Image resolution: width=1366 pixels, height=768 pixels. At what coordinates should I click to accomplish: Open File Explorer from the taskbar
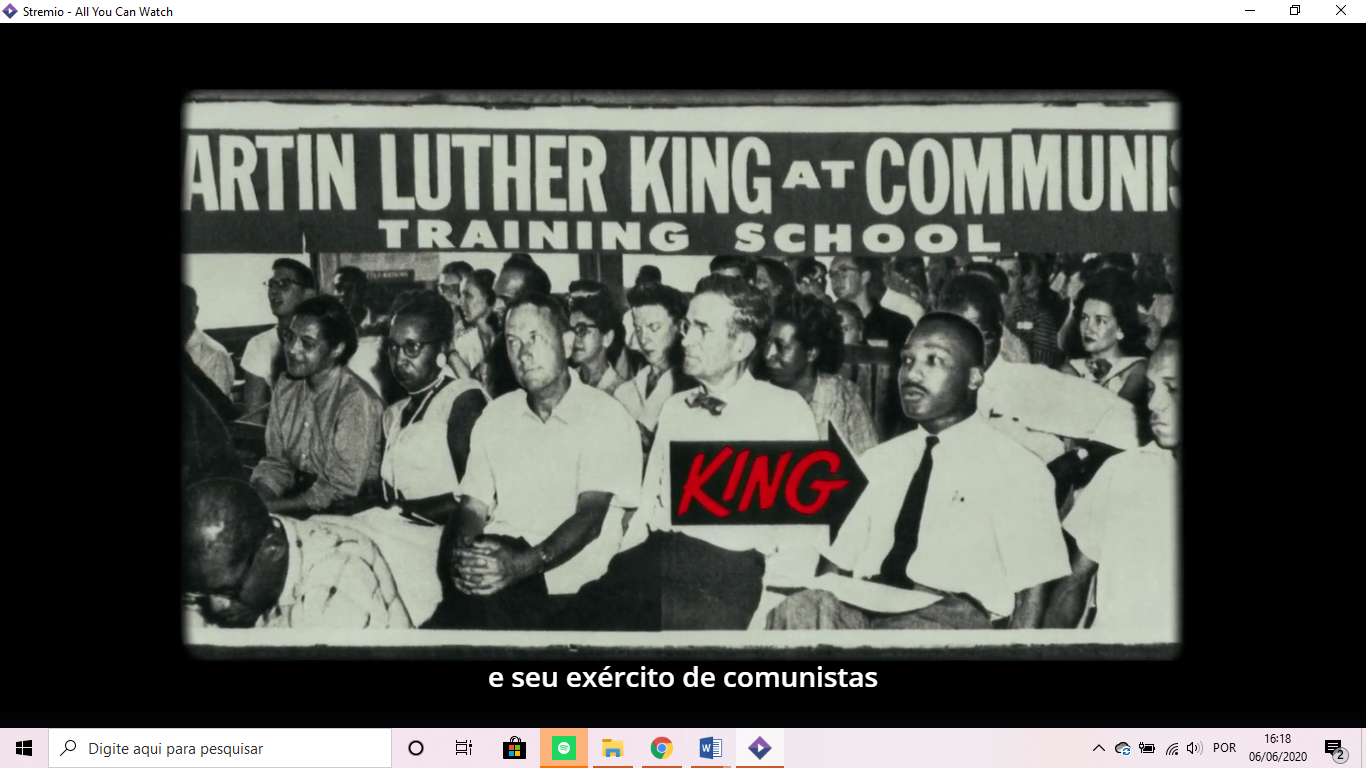(613, 748)
